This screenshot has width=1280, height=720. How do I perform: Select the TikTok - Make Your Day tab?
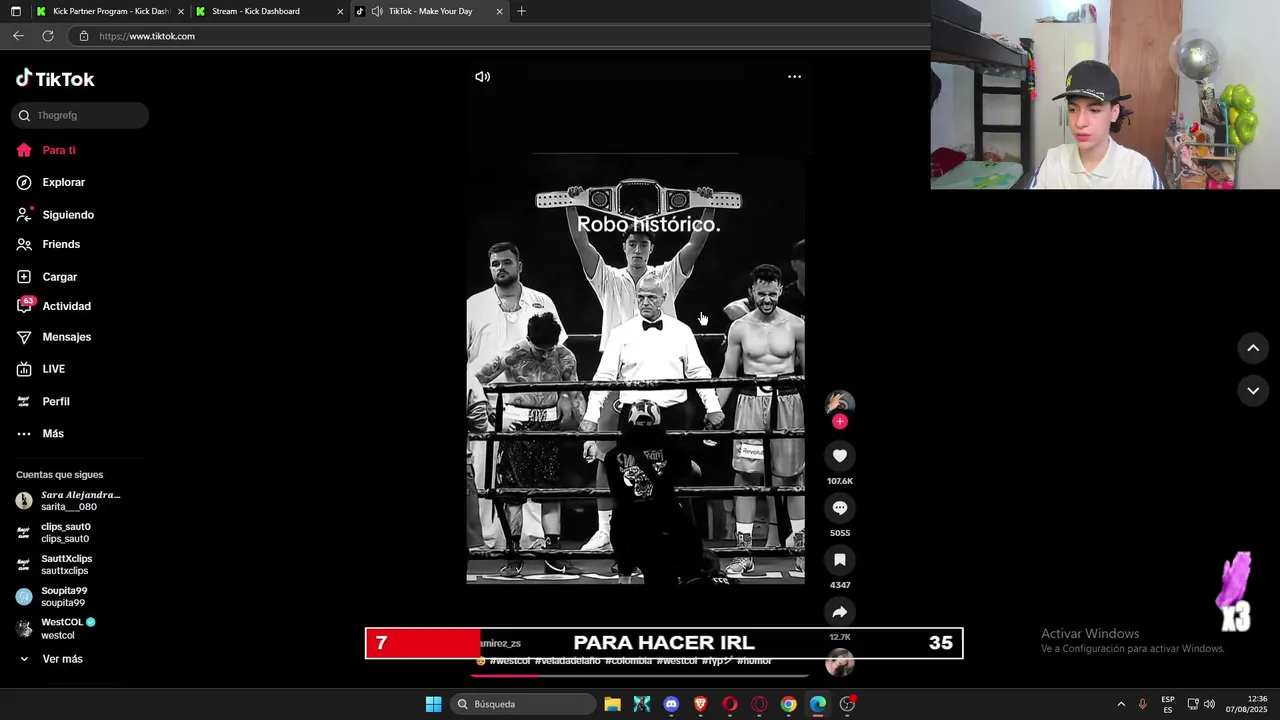(430, 11)
